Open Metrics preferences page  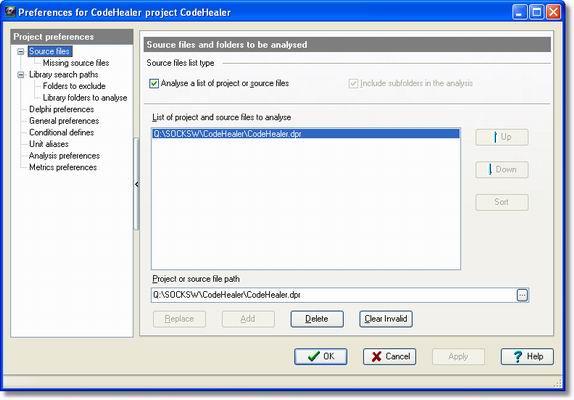click(63, 167)
